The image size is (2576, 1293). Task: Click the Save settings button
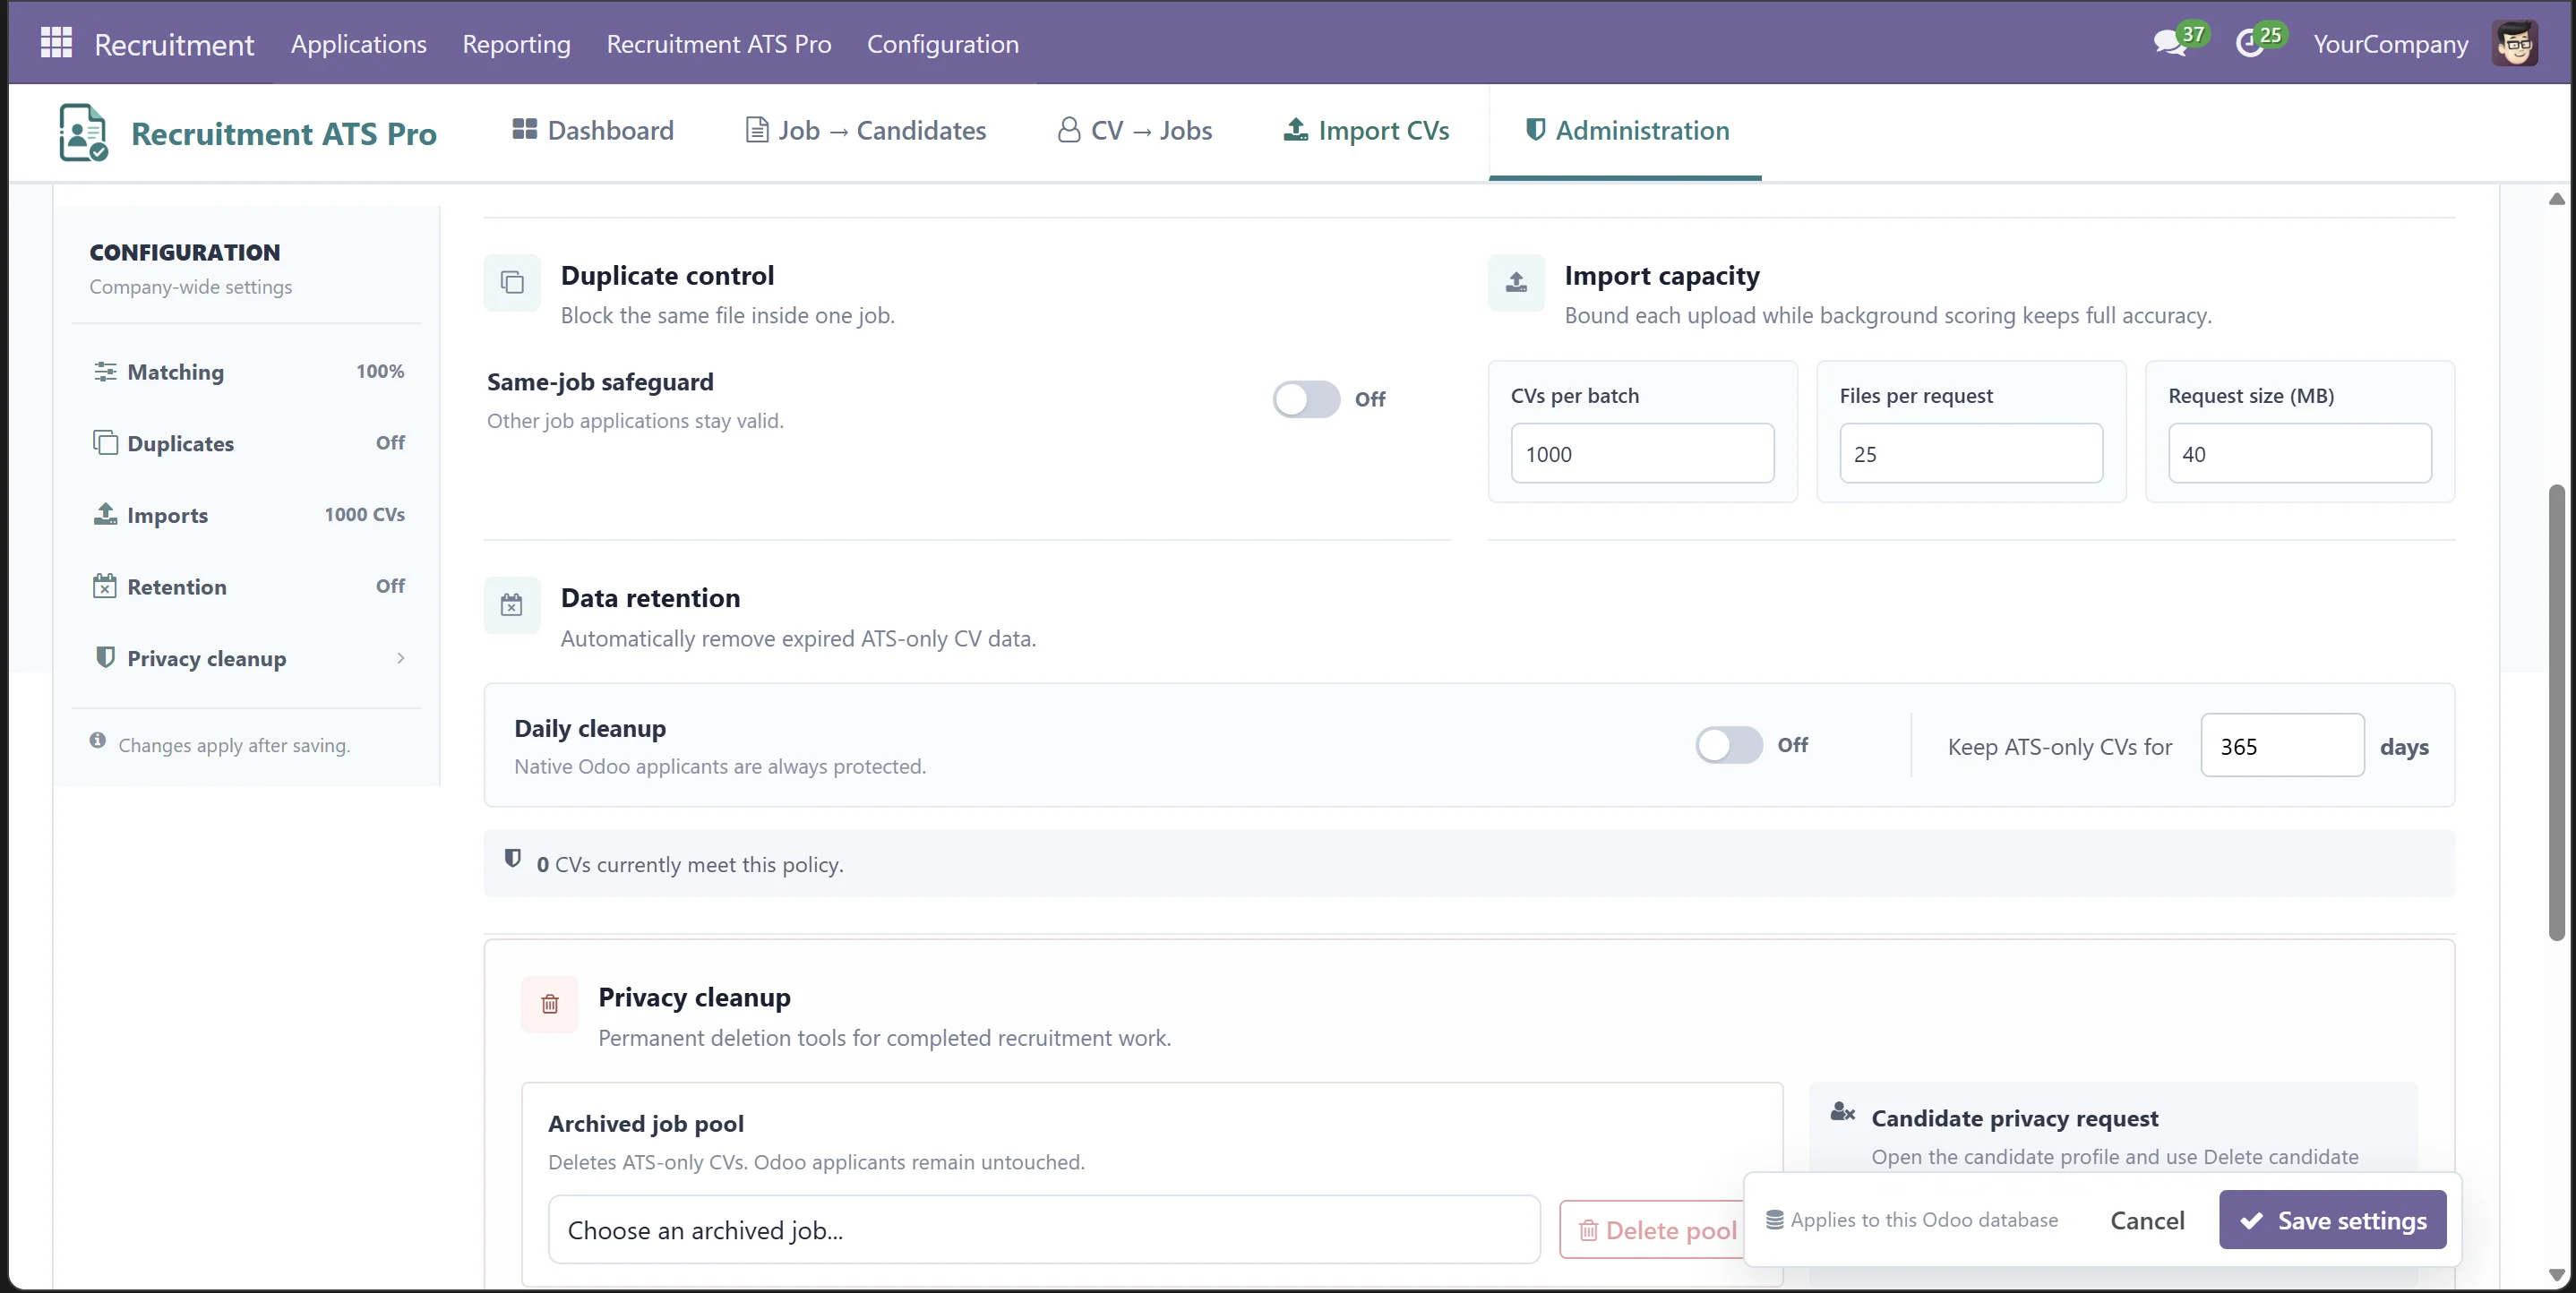coord(2333,1220)
